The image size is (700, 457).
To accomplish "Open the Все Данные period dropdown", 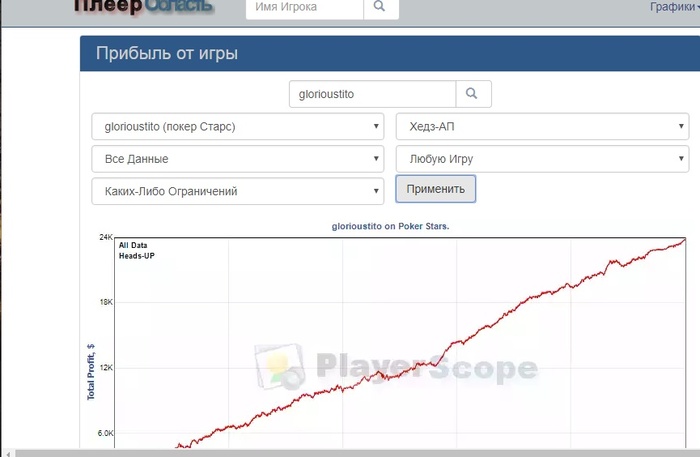I will tap(238, 159).
